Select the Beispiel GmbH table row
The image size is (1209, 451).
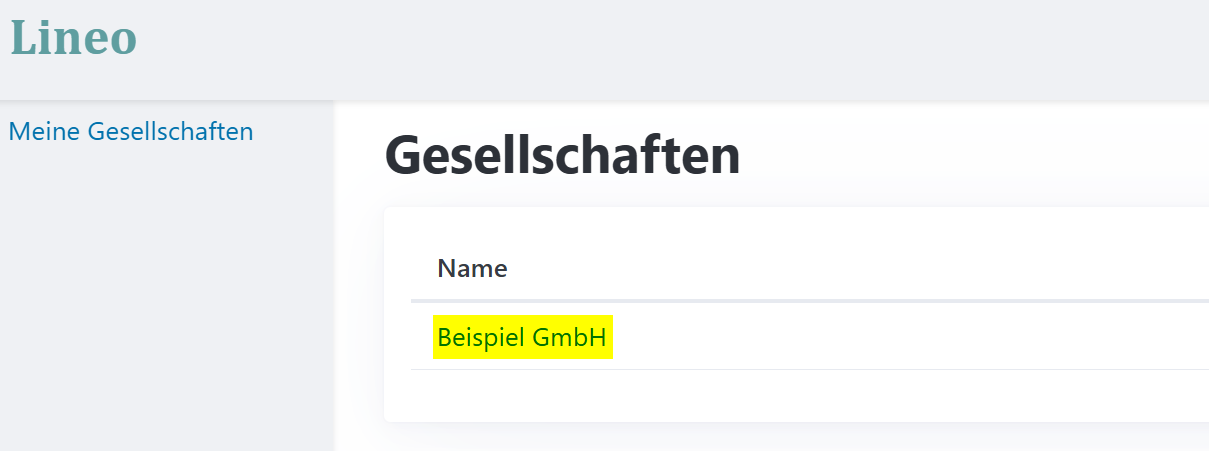pos(809,336)
